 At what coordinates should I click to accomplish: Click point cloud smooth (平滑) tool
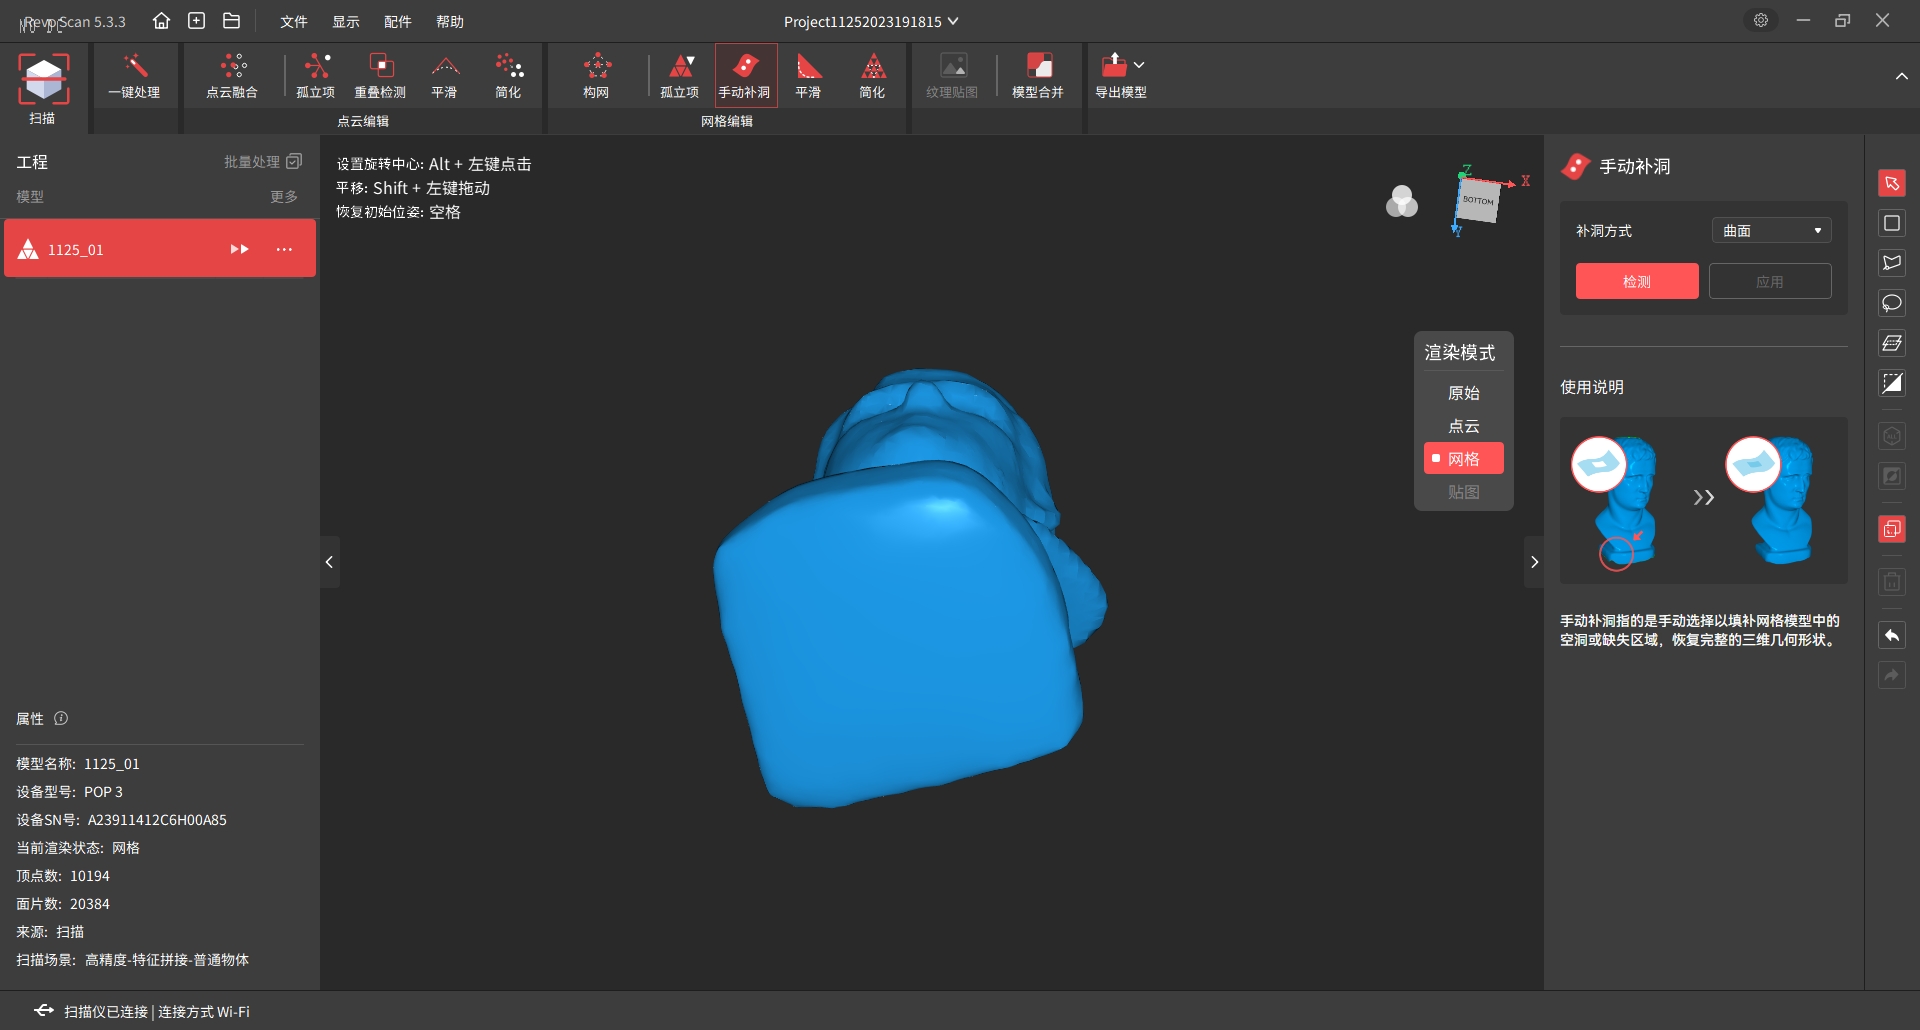444,77
